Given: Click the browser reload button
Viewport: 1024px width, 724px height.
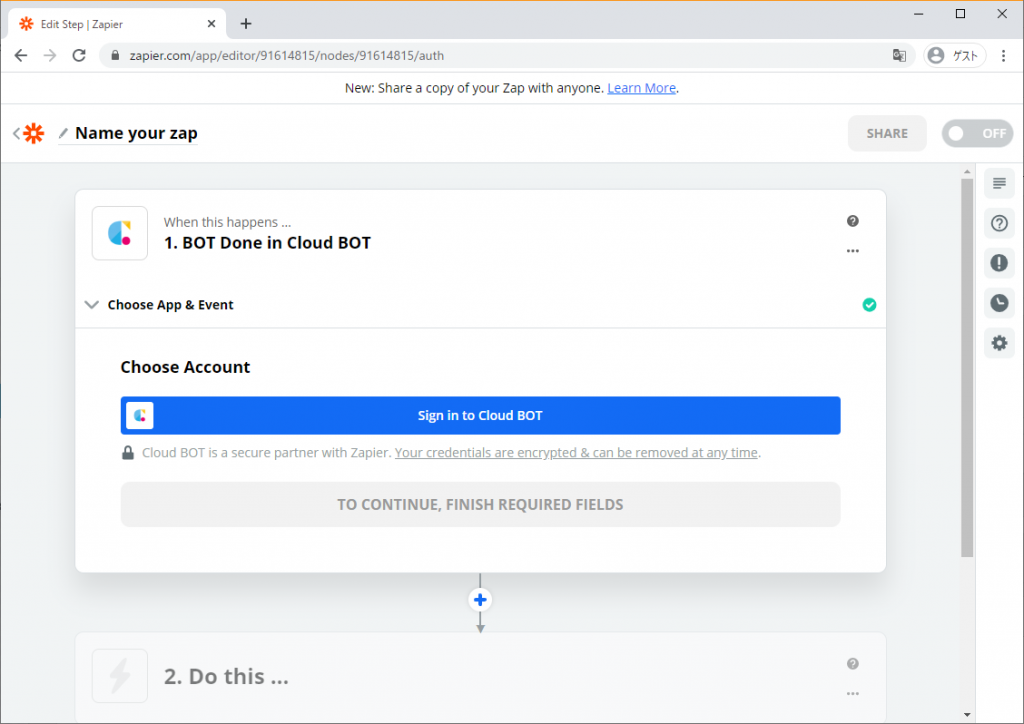Looking at the screenshot, I should (79, 55).
